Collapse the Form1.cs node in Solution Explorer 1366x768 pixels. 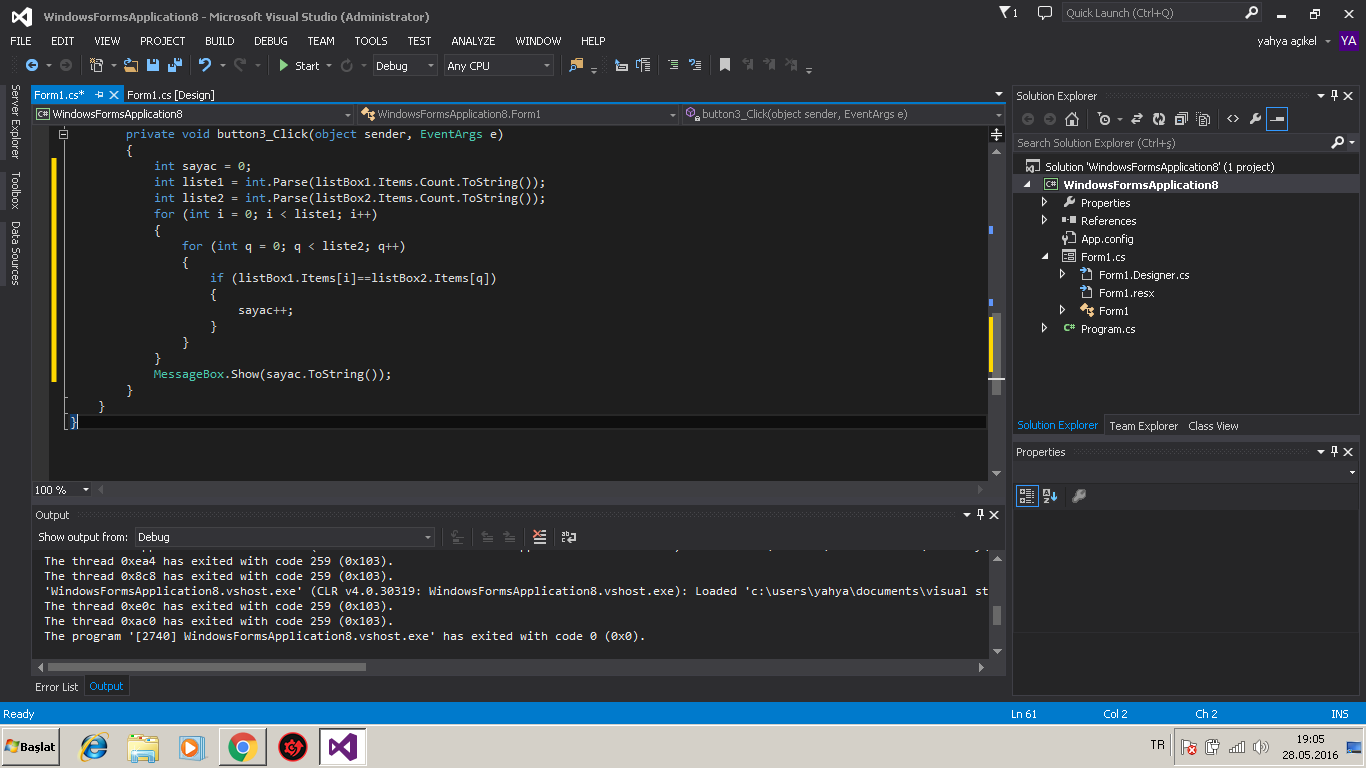pos(1045,257)
